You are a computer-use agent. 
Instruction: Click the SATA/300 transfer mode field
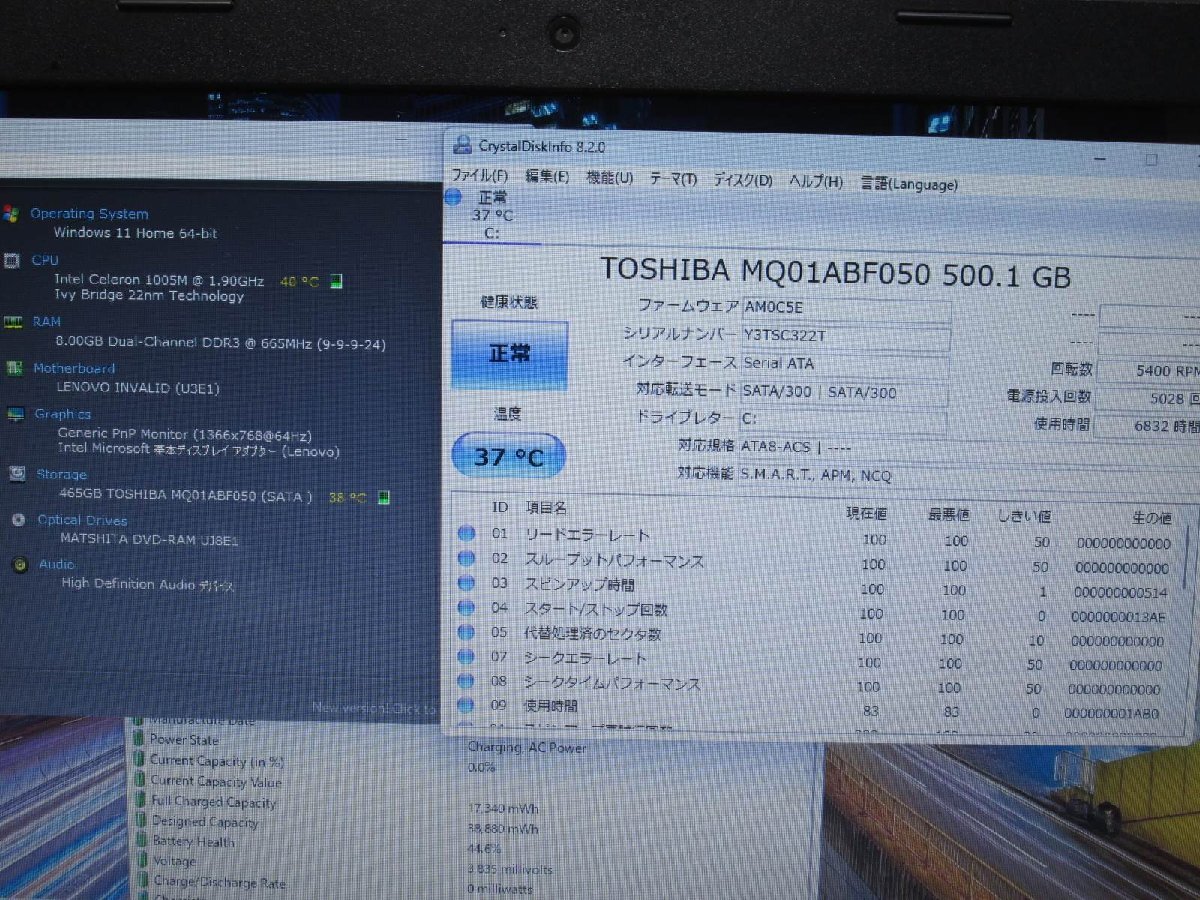[844, 392]
